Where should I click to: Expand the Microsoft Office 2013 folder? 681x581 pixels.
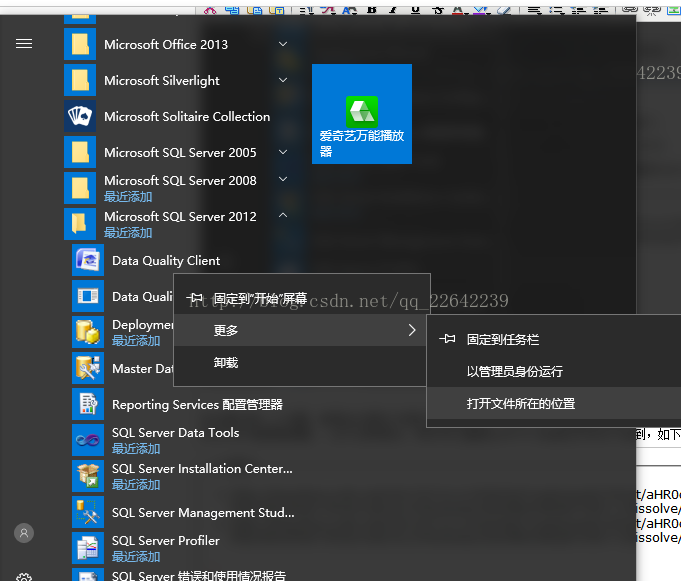click(283, 44)
